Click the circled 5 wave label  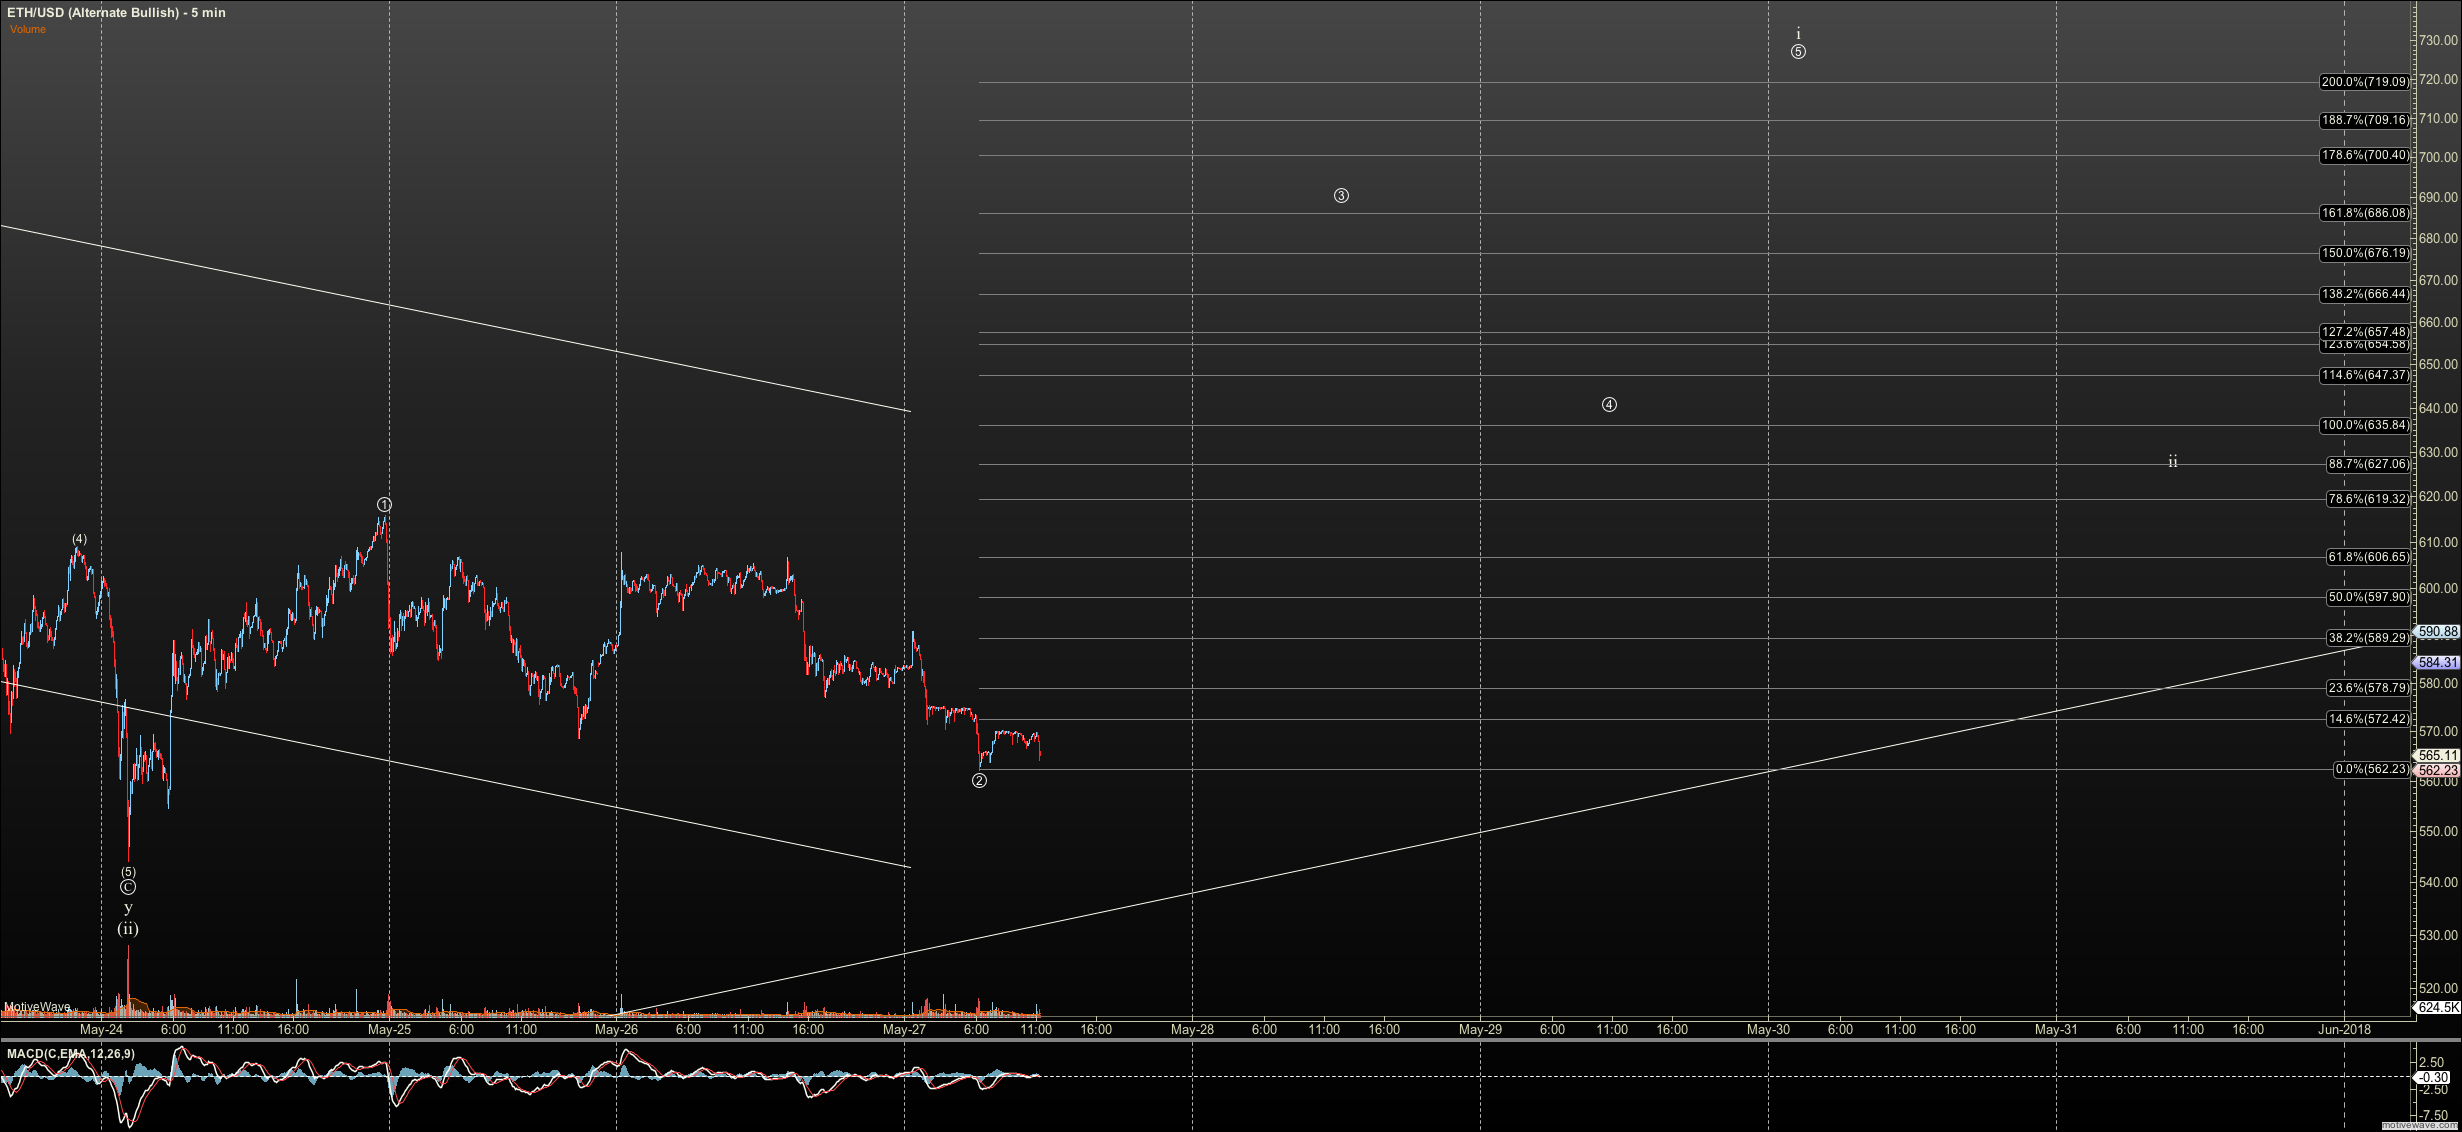(x=1798, y=52)
